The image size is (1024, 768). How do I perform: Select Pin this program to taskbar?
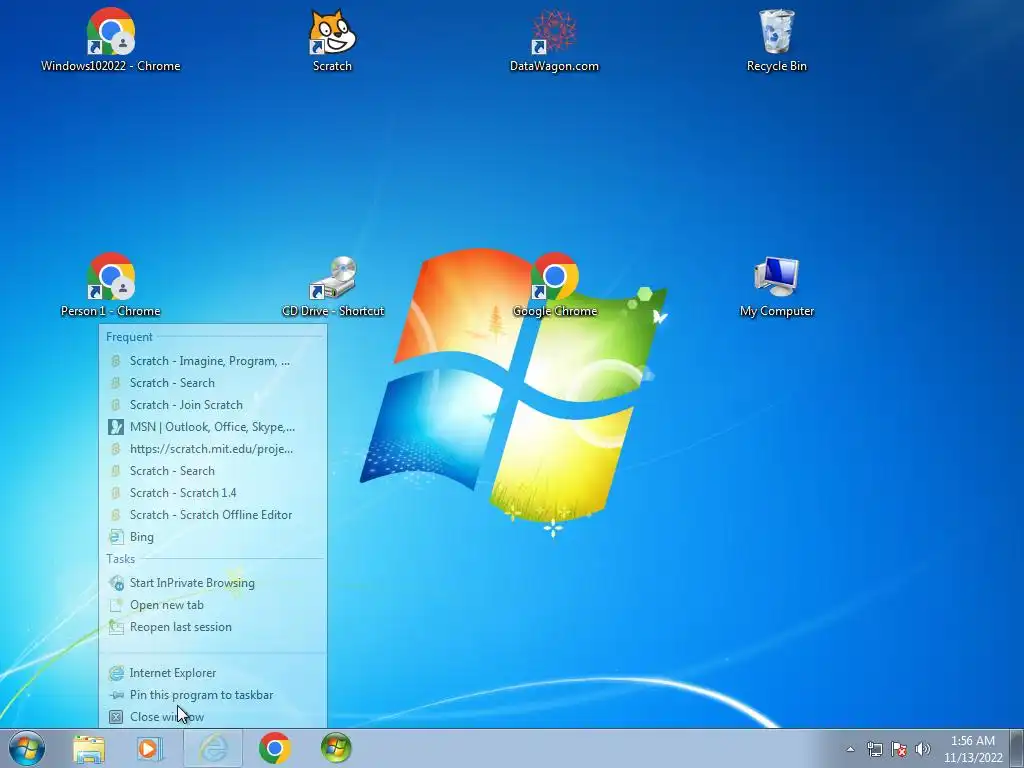[213, 695]
